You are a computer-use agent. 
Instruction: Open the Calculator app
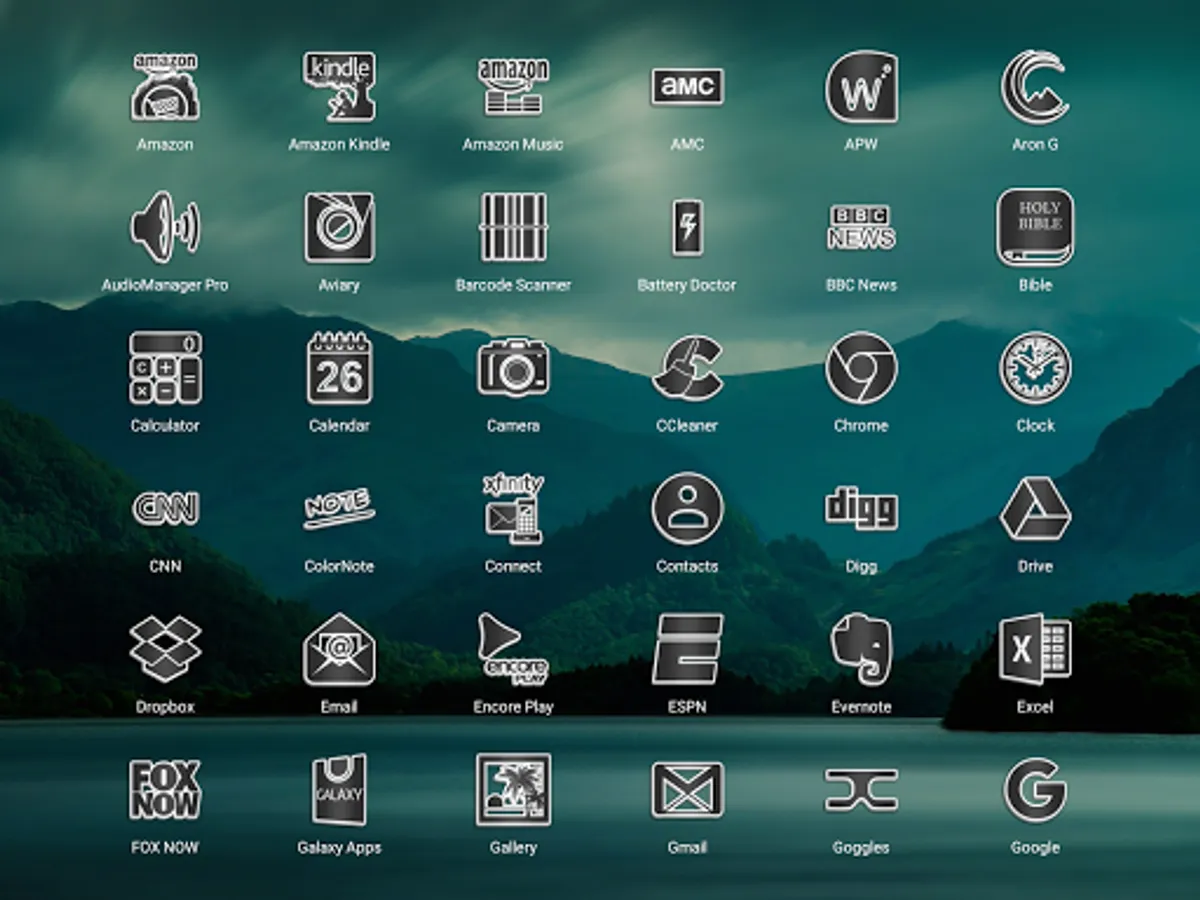pos(165,368)
